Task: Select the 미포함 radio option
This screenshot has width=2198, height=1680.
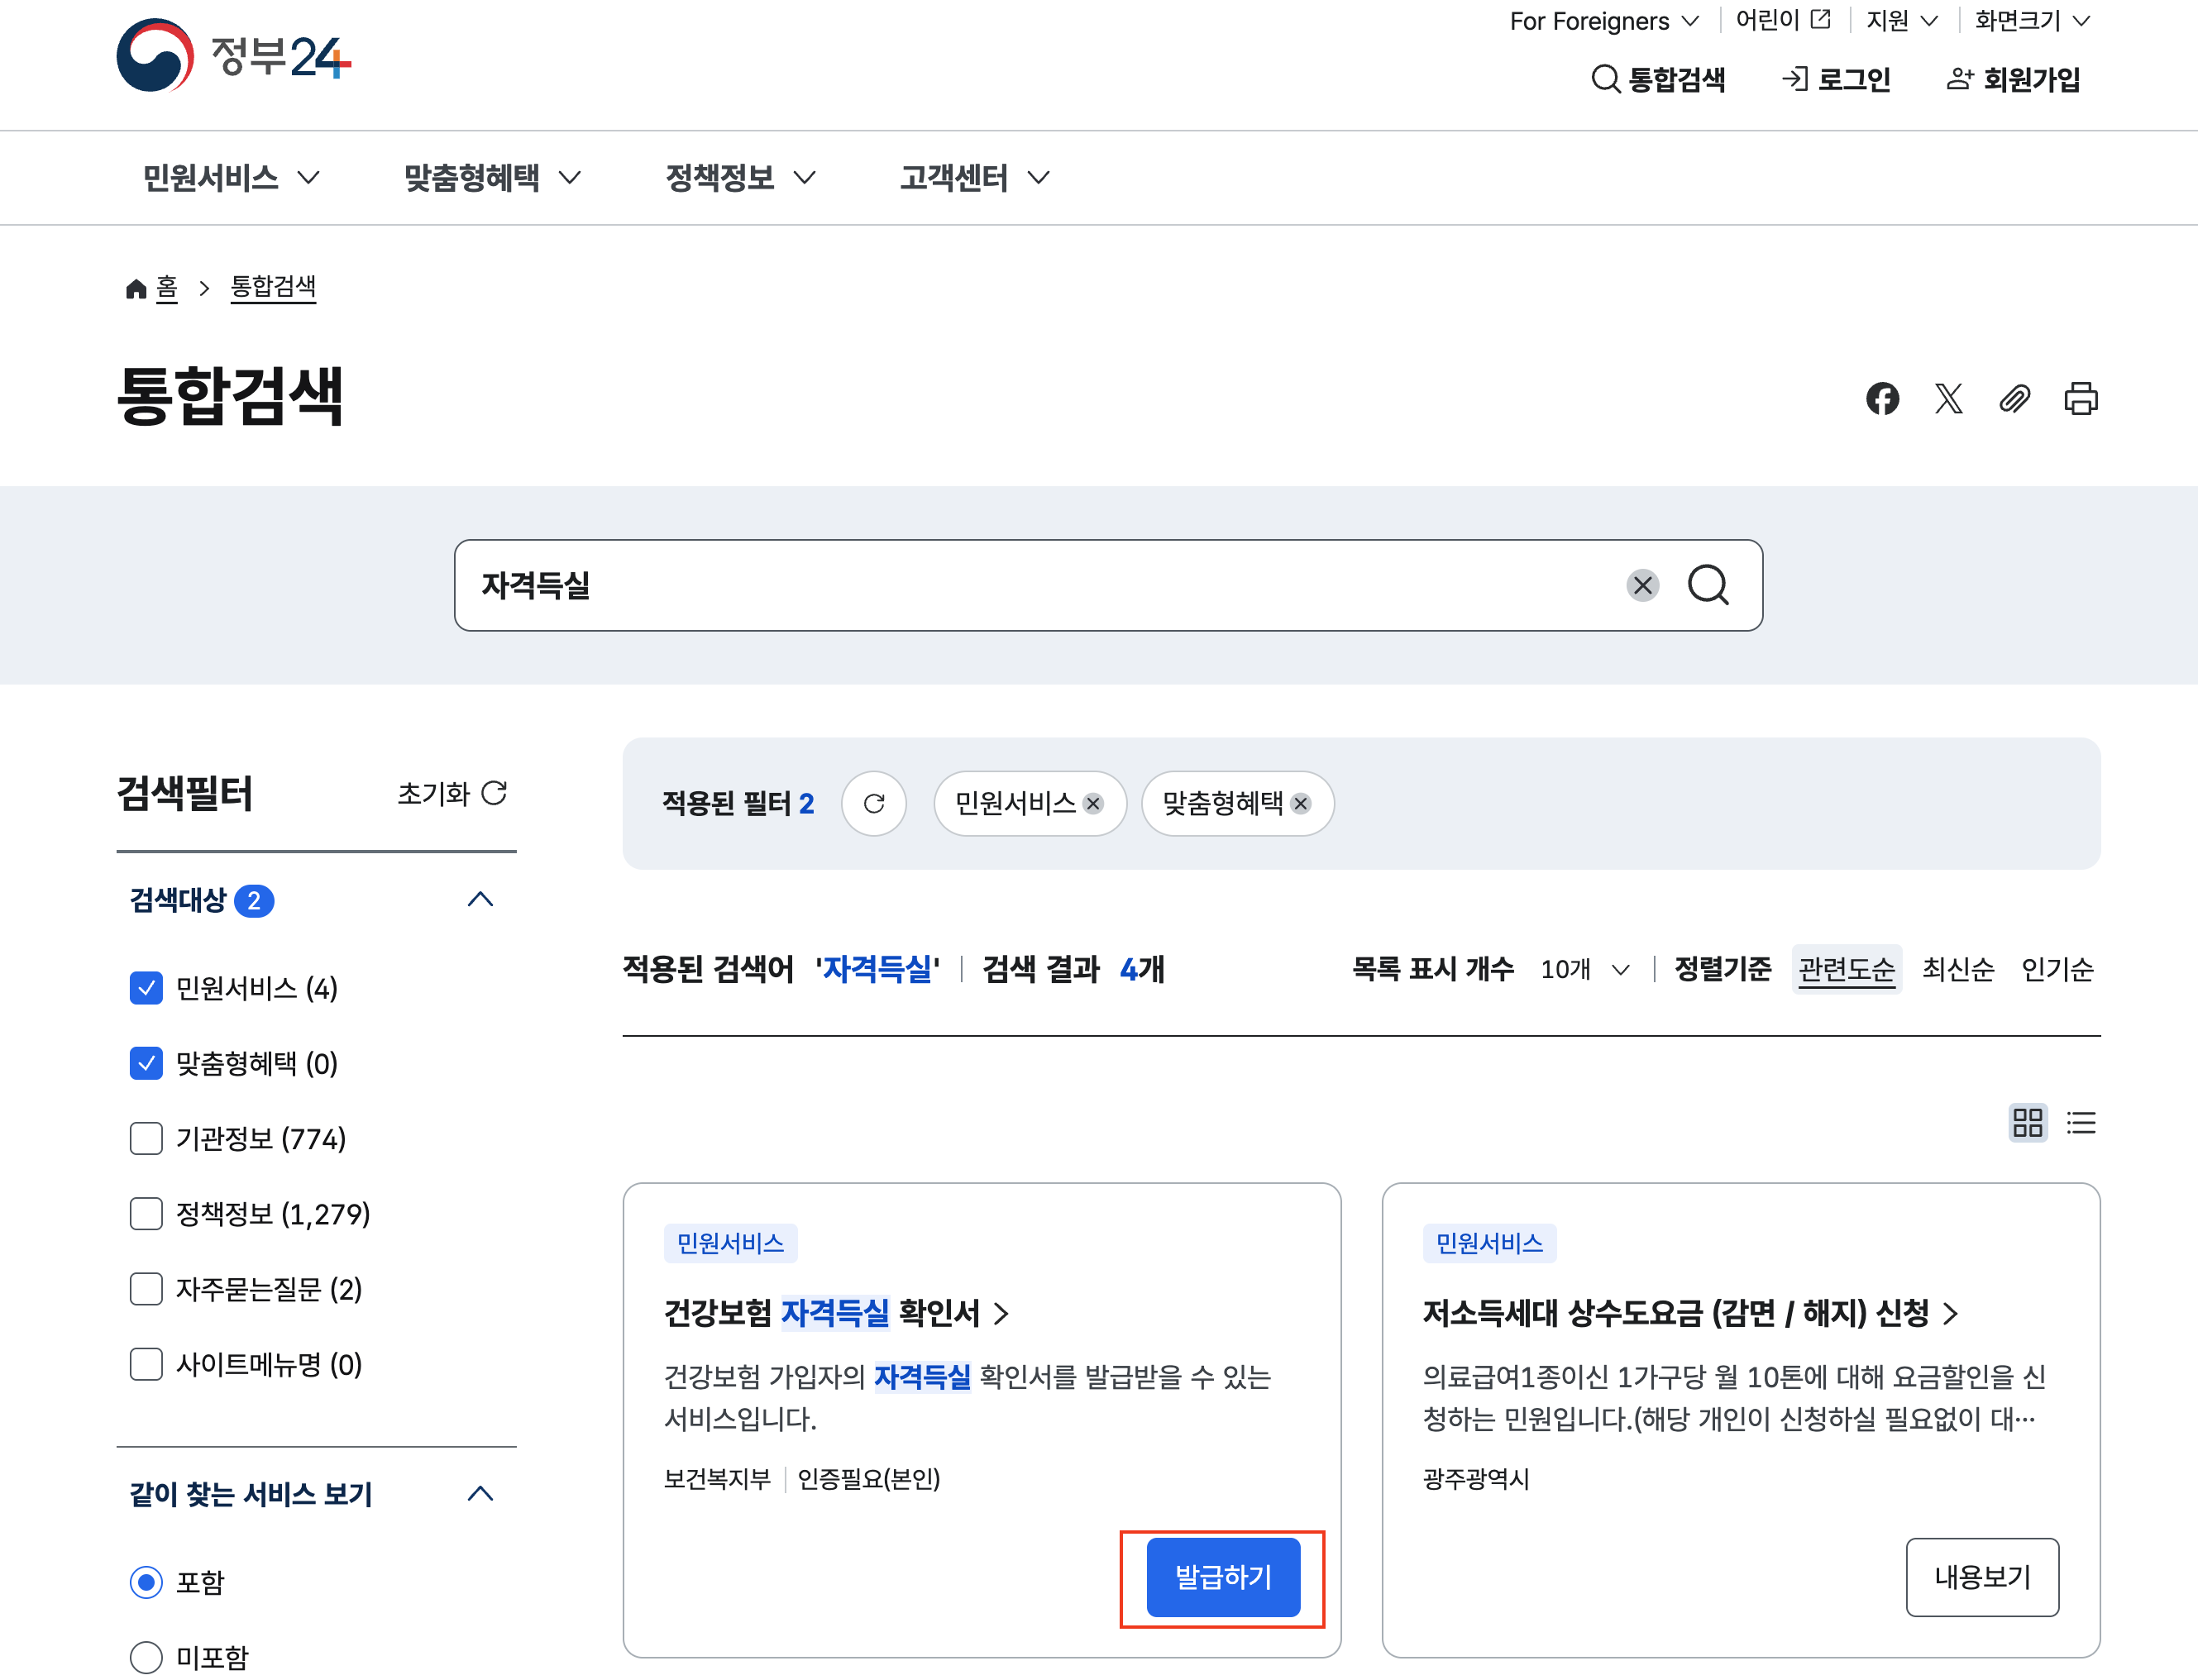Action: pos(146,1657)
